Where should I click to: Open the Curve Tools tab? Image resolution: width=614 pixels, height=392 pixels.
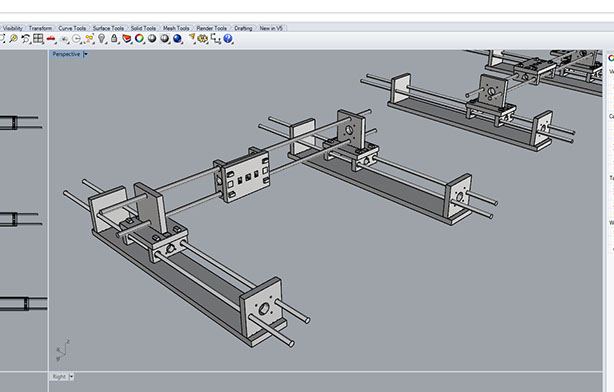point(72,28)
